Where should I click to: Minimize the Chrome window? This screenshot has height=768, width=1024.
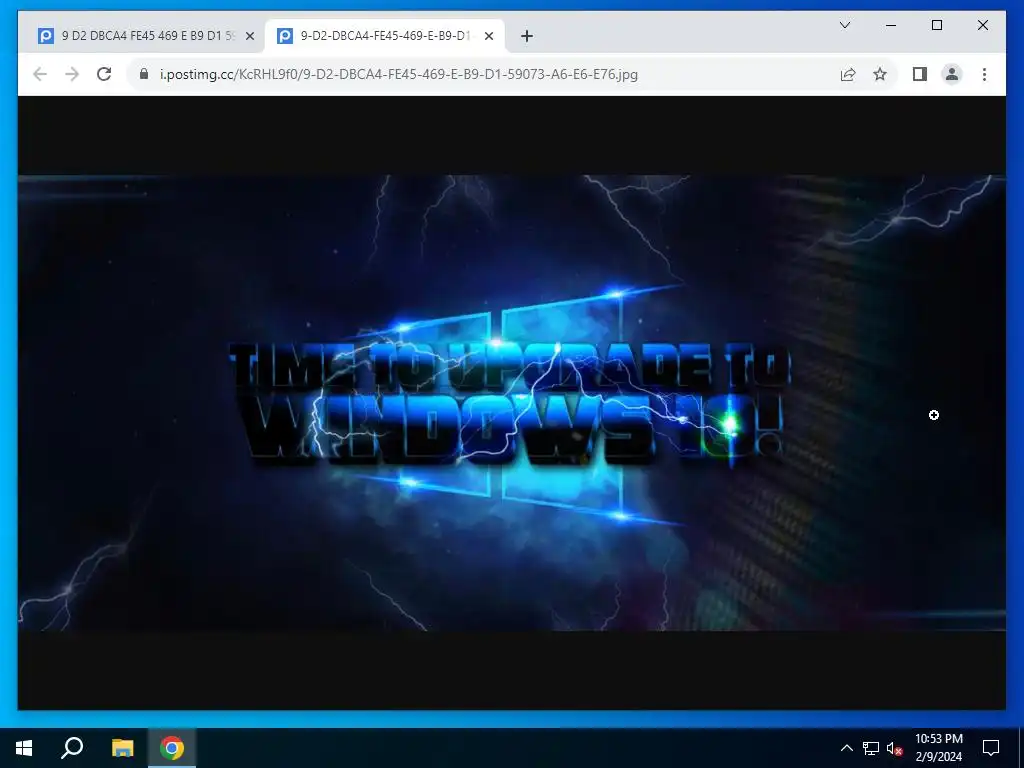(891, 25)
